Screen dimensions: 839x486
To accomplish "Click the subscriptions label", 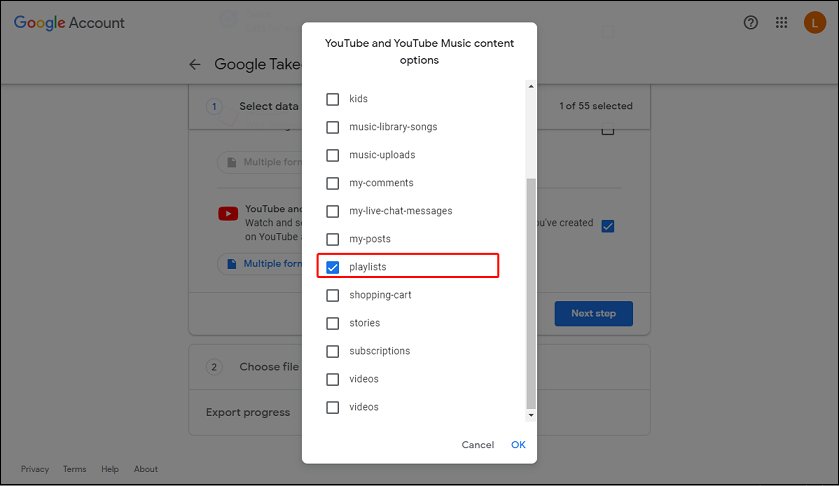I will coord(379,351).
